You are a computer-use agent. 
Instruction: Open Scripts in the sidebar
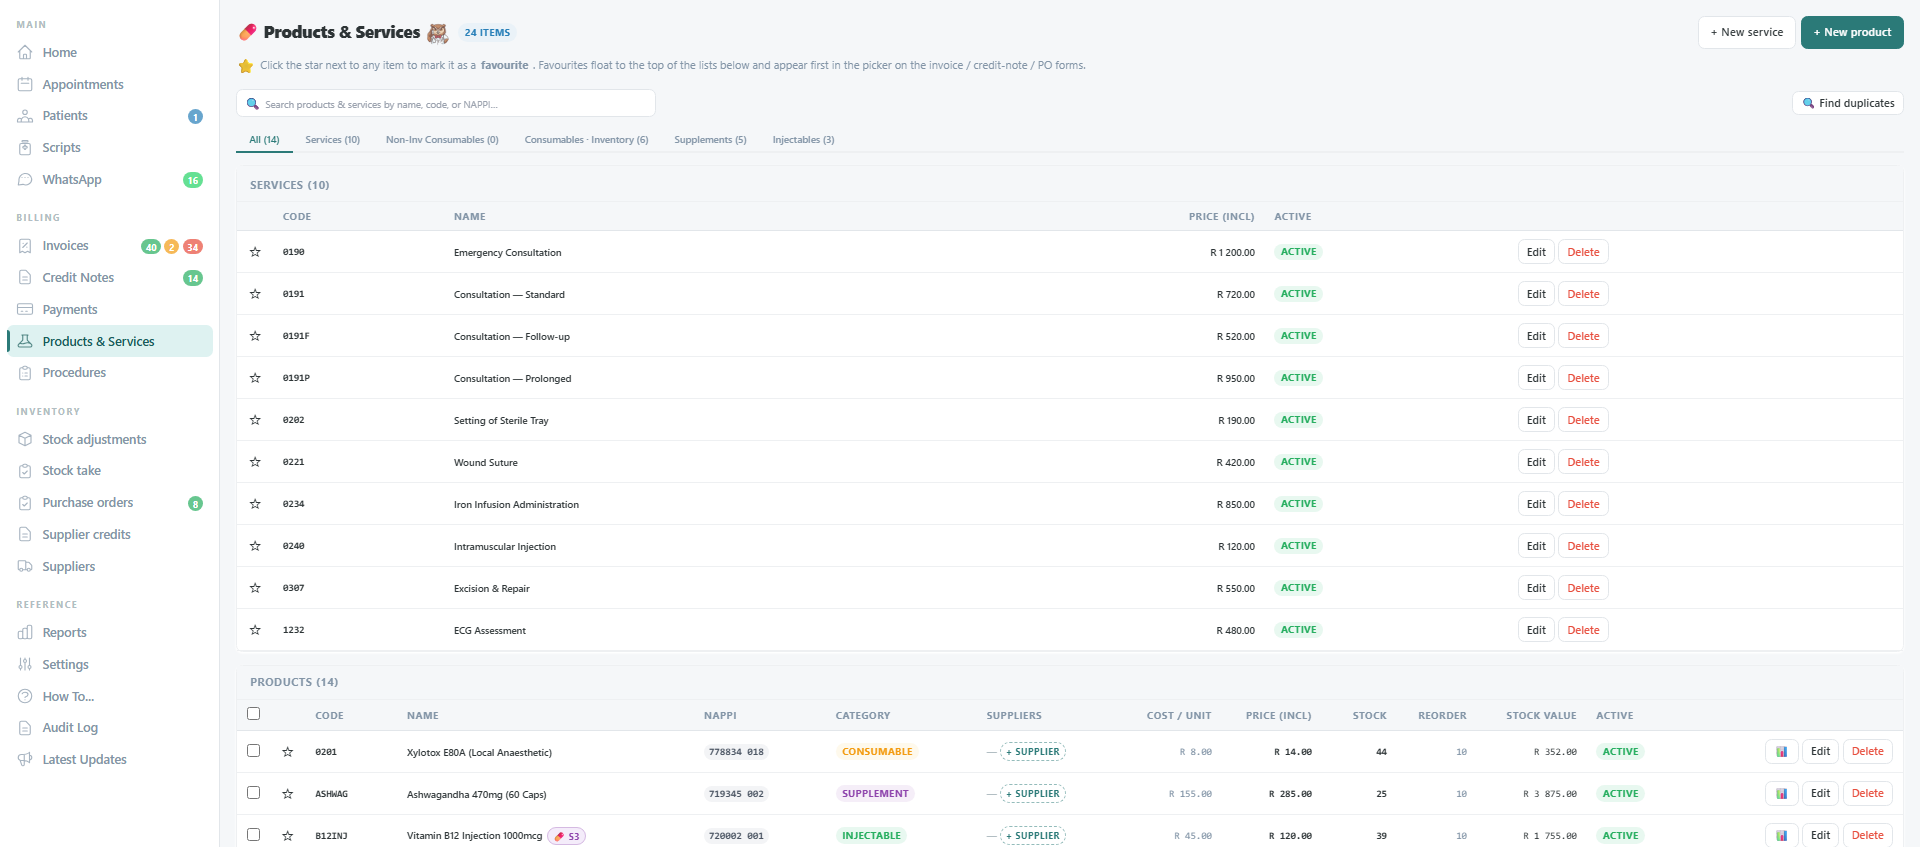110,148
